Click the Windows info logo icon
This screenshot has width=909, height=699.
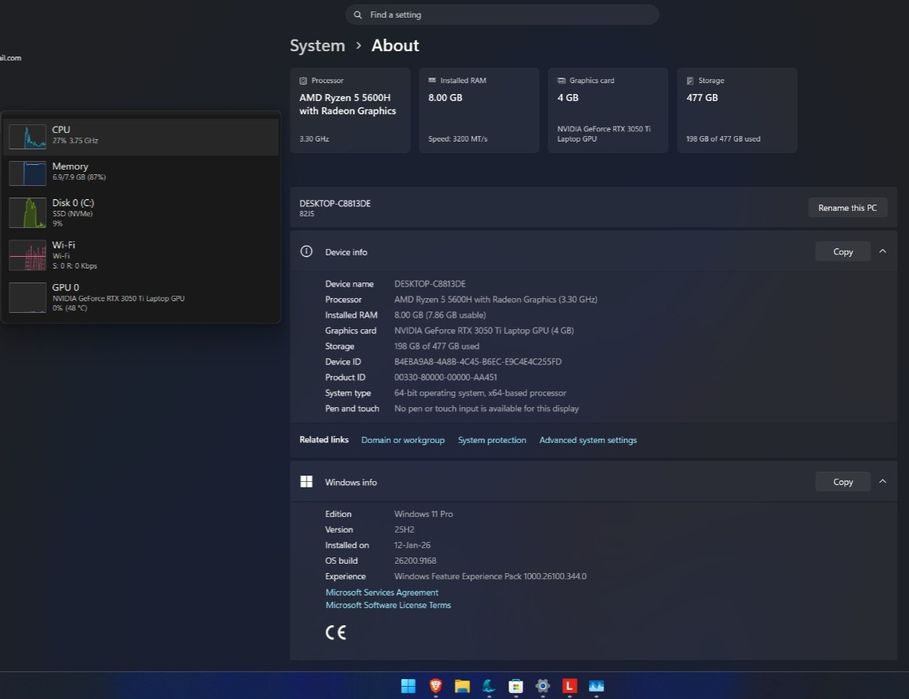click(306, 481)
